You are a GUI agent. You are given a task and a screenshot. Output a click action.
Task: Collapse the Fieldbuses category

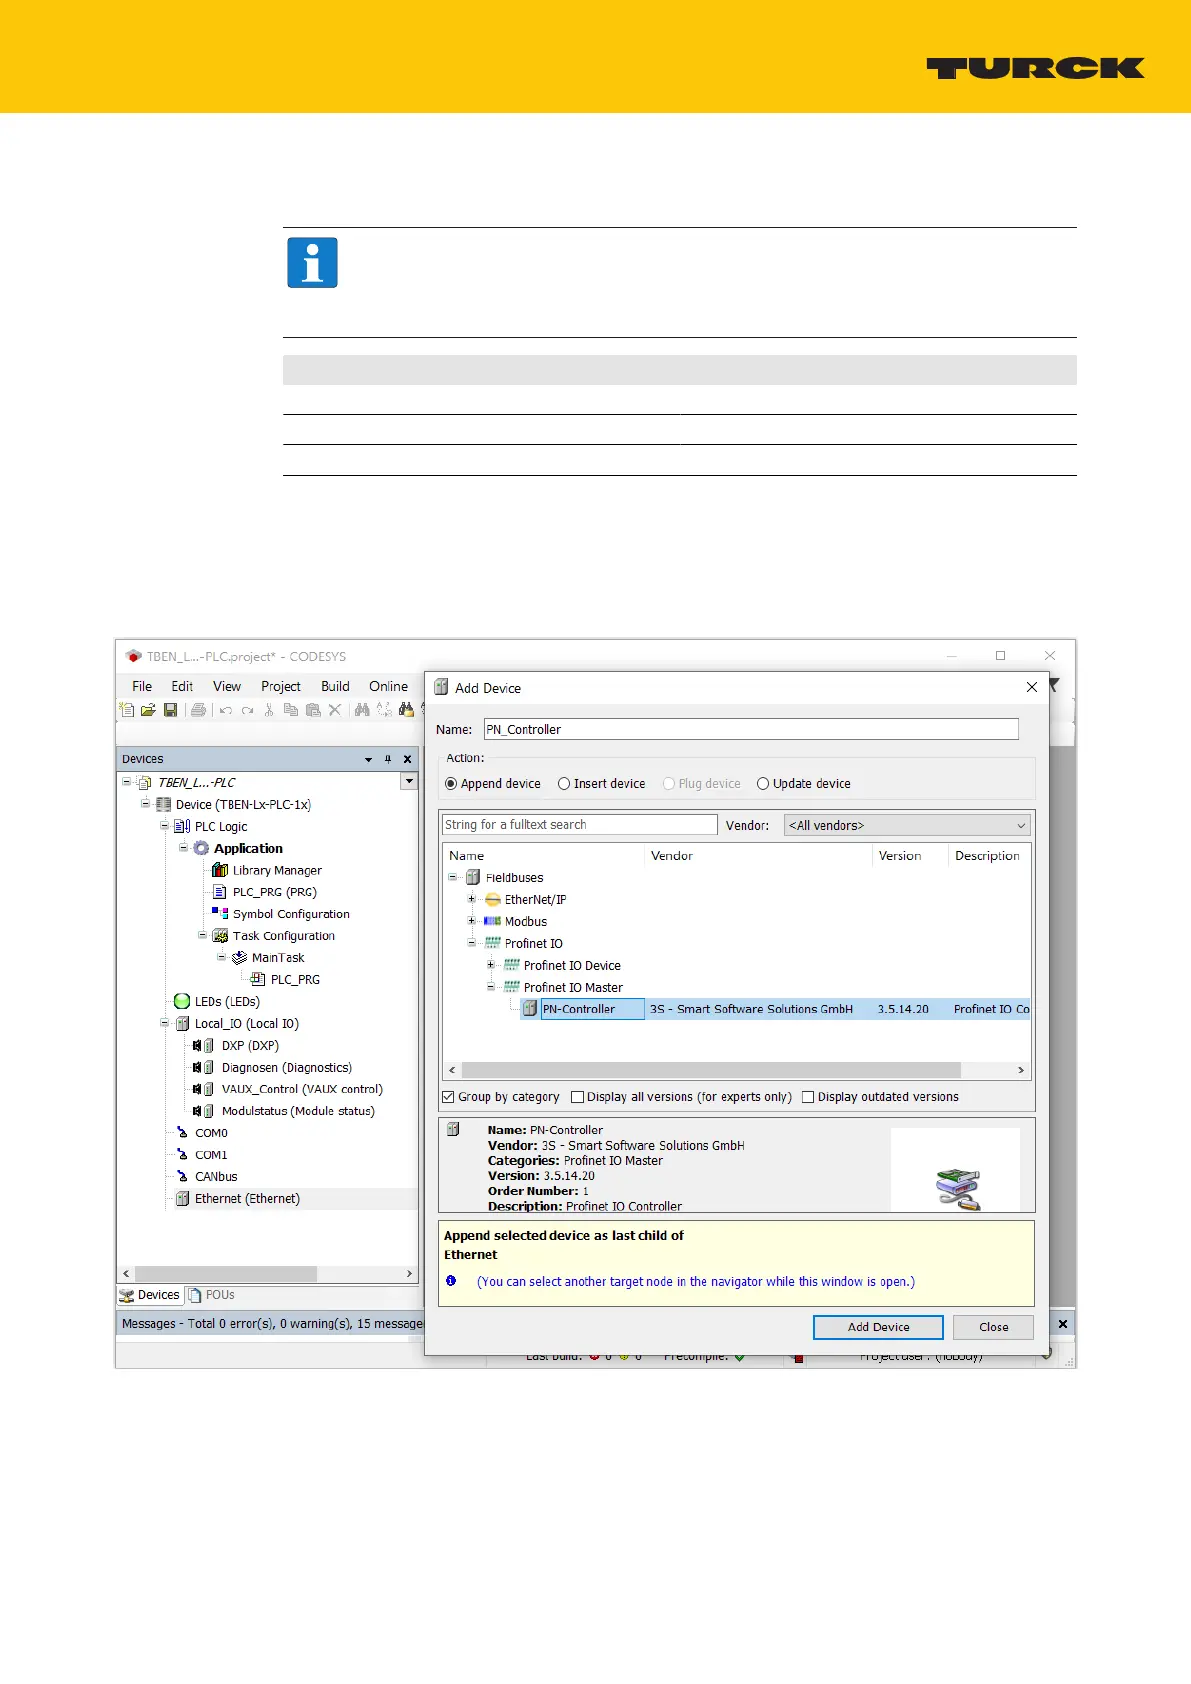[453, 877]
